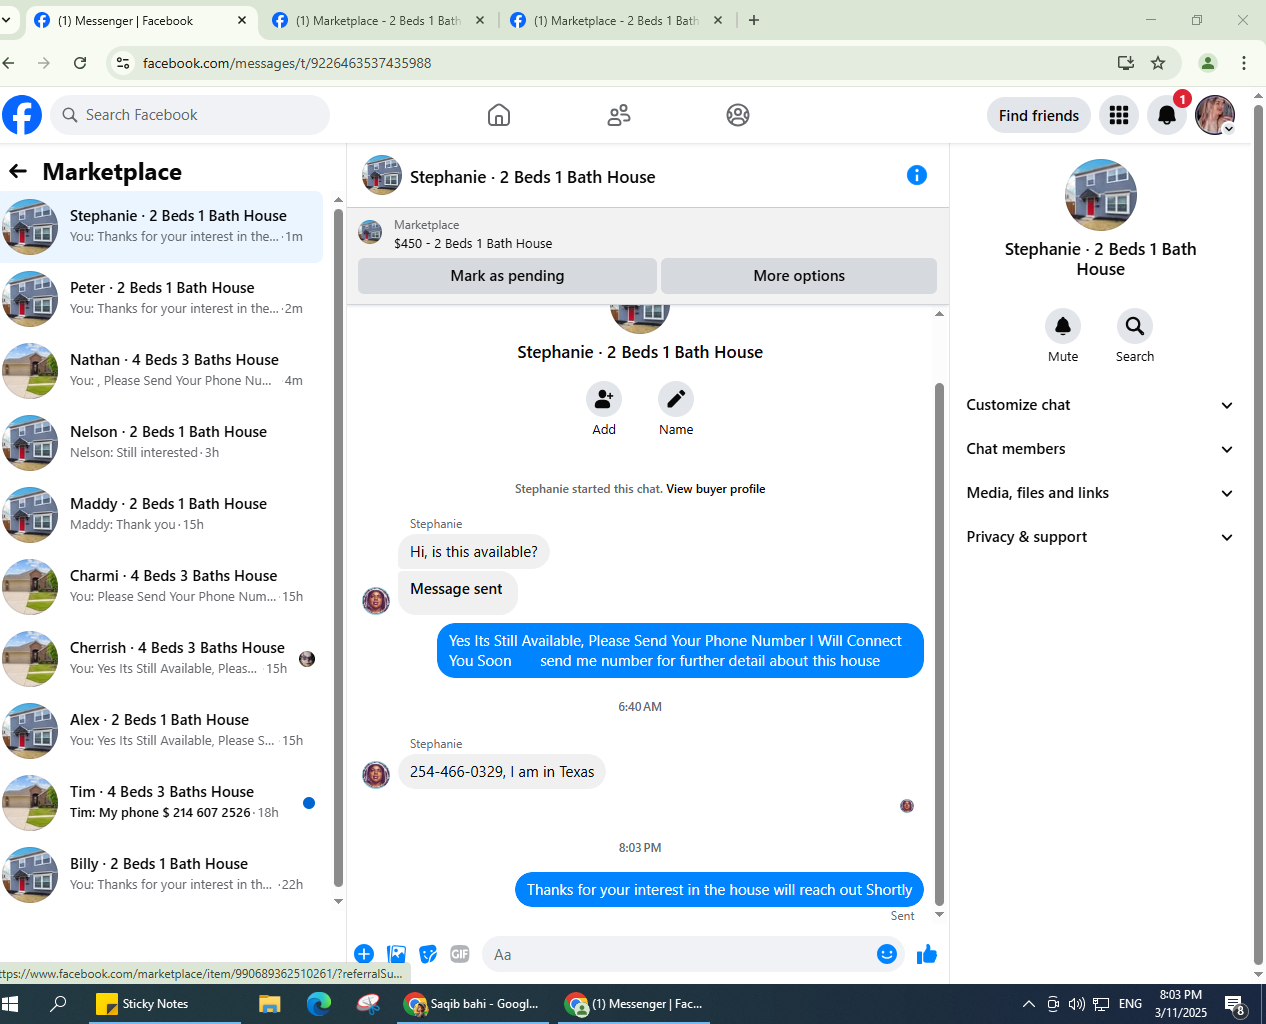Click More options button

(799, 276)
